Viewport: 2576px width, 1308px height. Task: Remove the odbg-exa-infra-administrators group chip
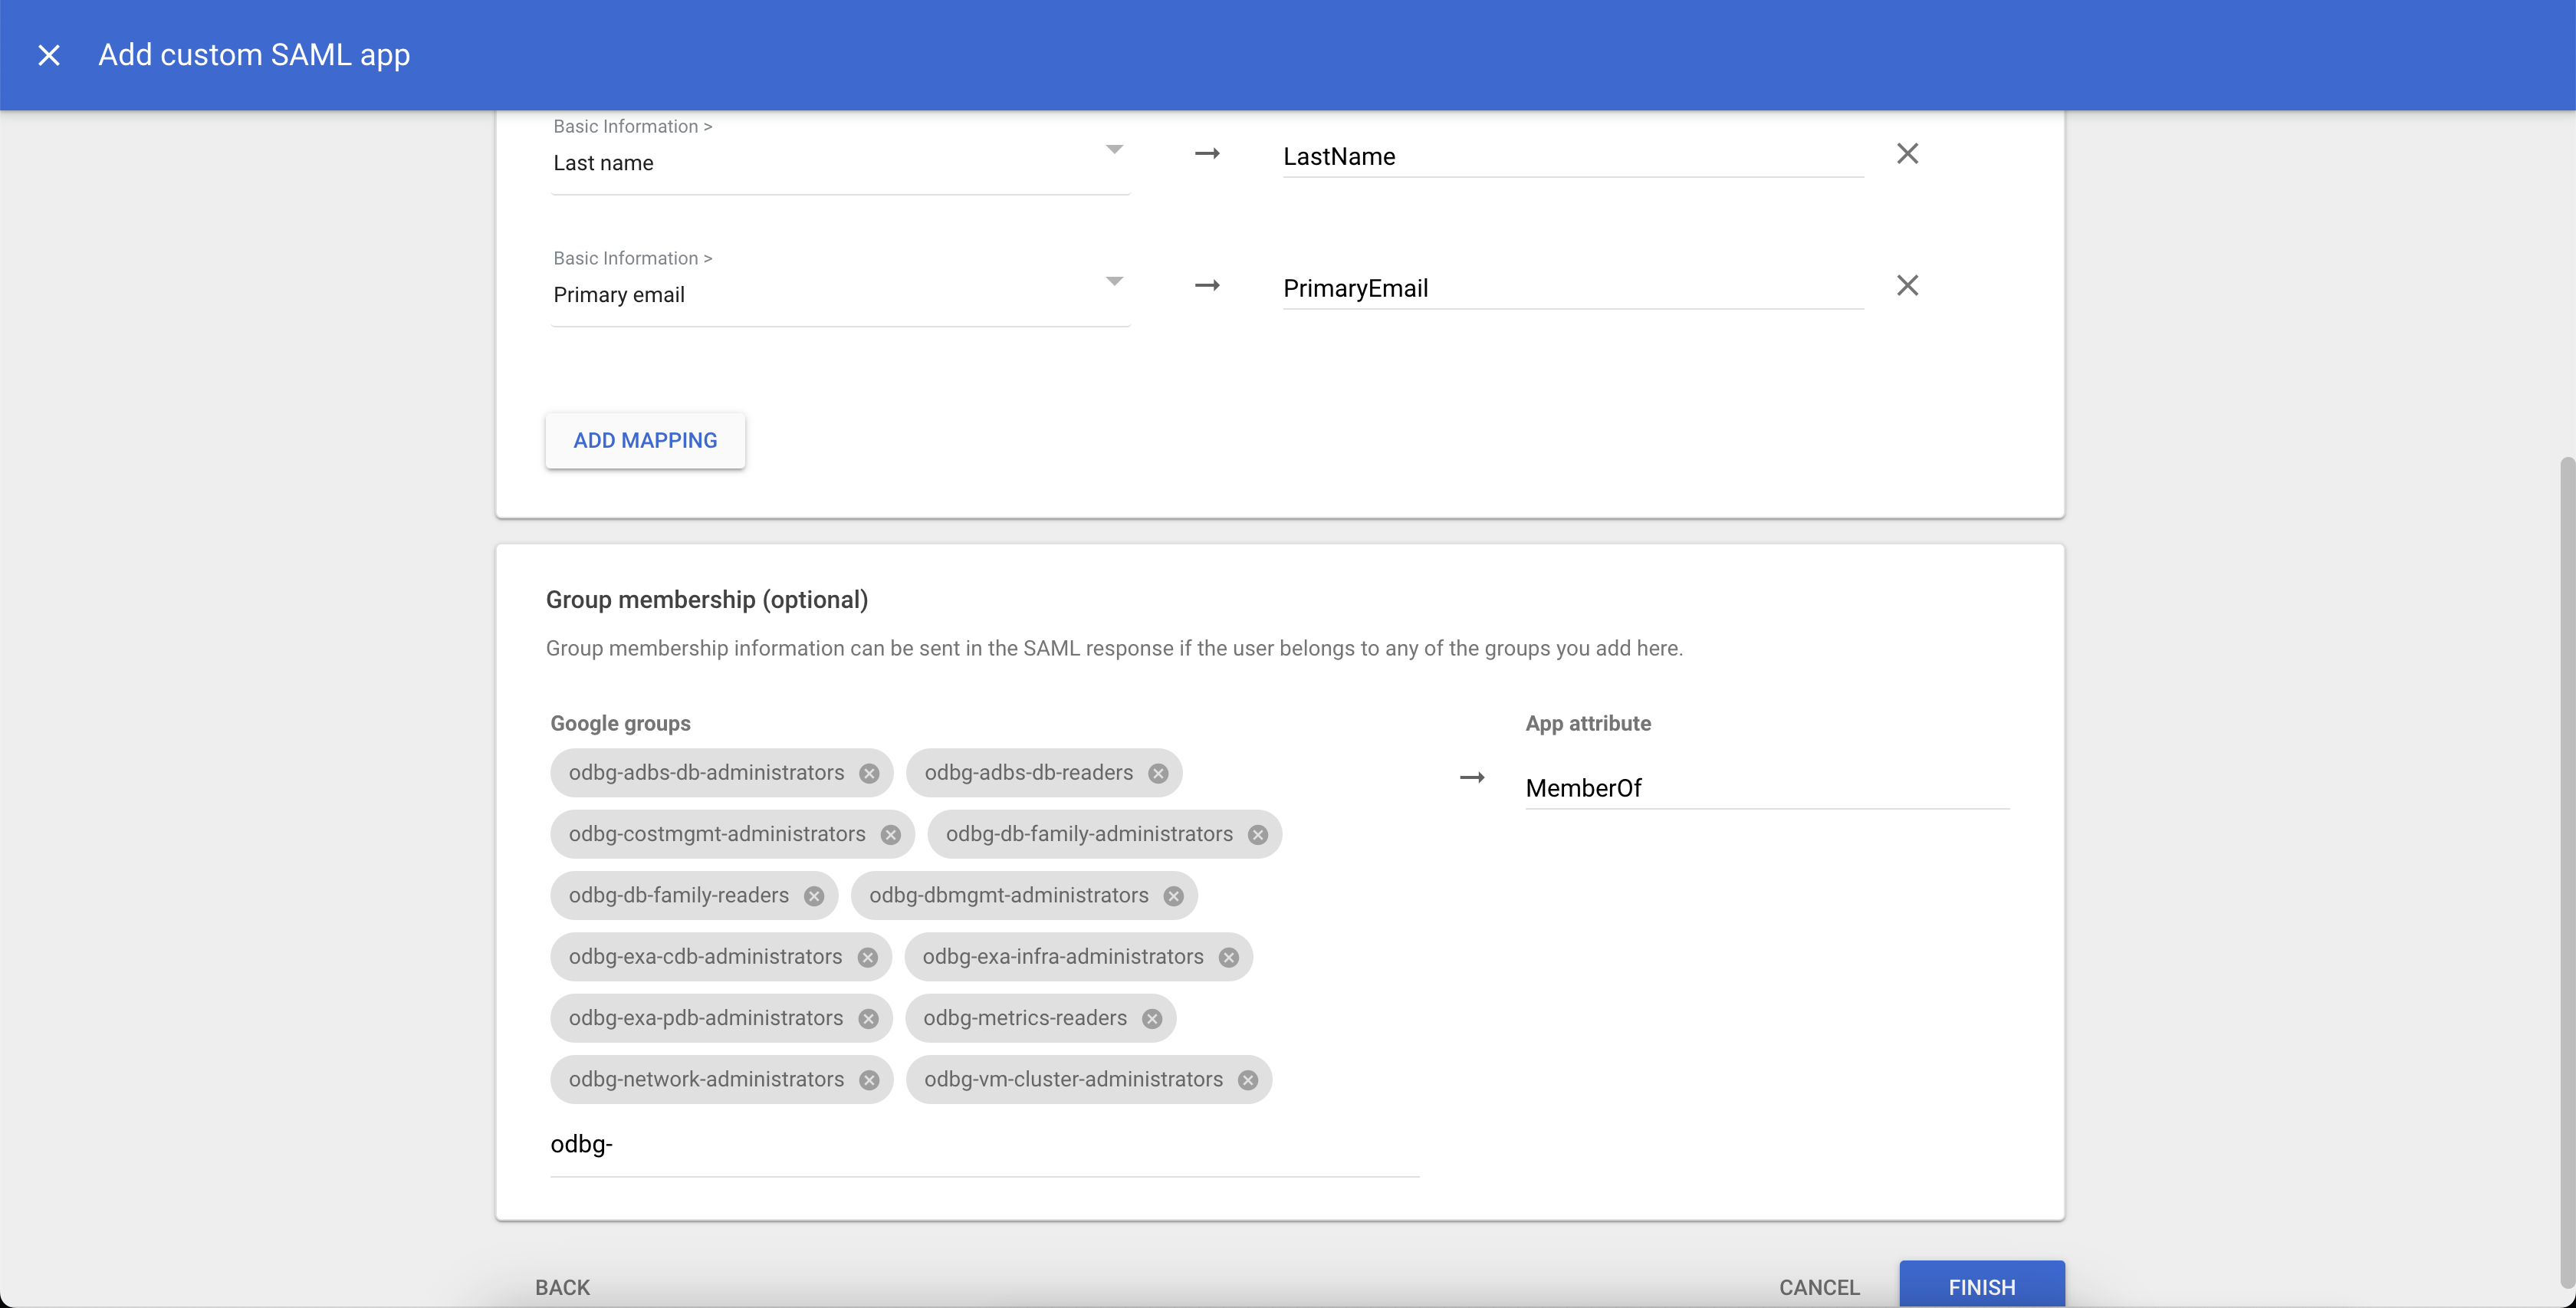point(1229,956)
